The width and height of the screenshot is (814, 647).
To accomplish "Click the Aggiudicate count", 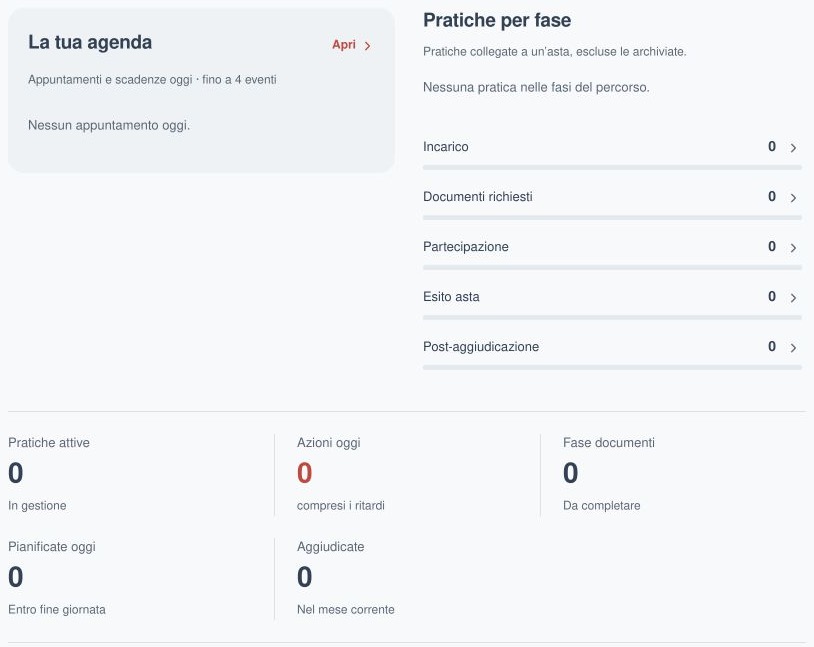I will (305, 577).
